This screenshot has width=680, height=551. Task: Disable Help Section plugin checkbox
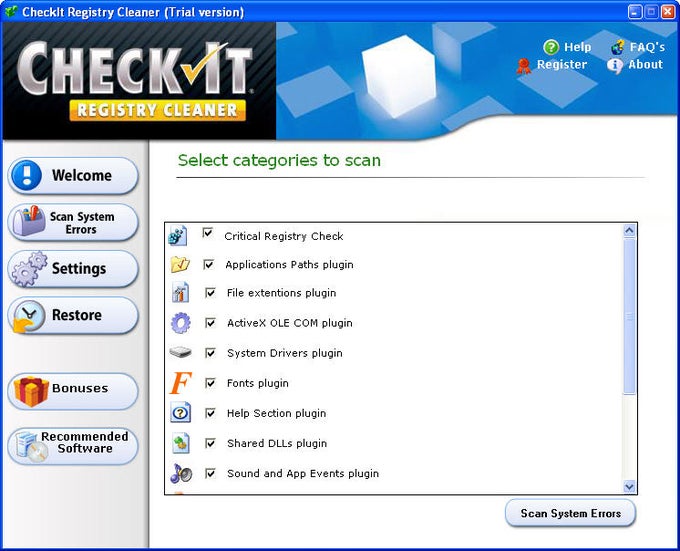(210, 413)
